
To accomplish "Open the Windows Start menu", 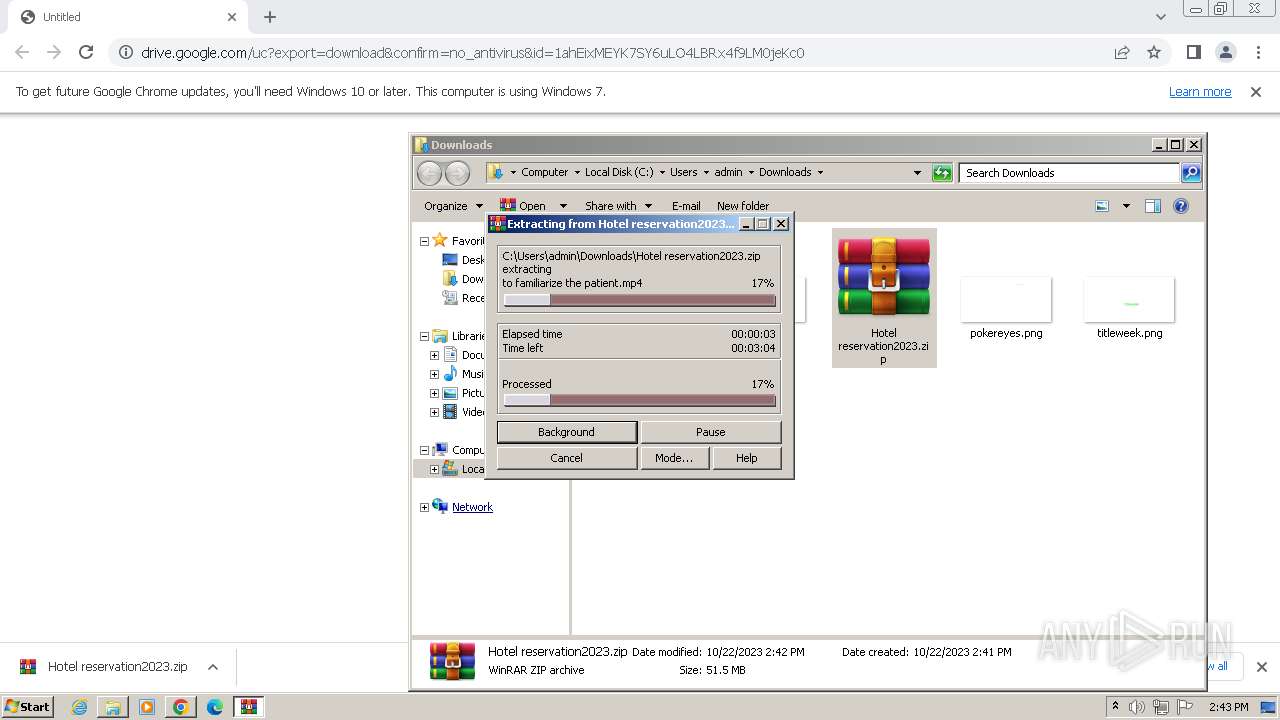I will pos(27,706).
